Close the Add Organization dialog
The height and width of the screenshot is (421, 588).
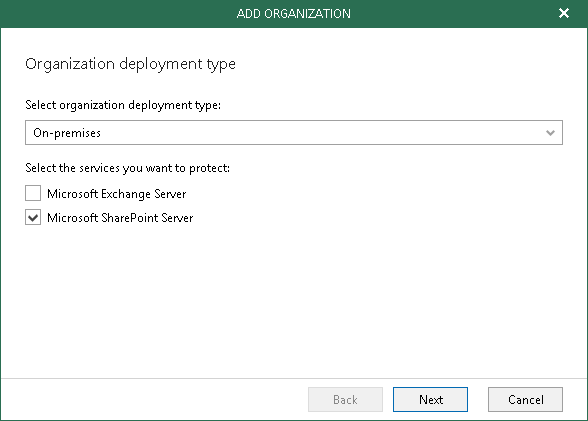point(564,13)
